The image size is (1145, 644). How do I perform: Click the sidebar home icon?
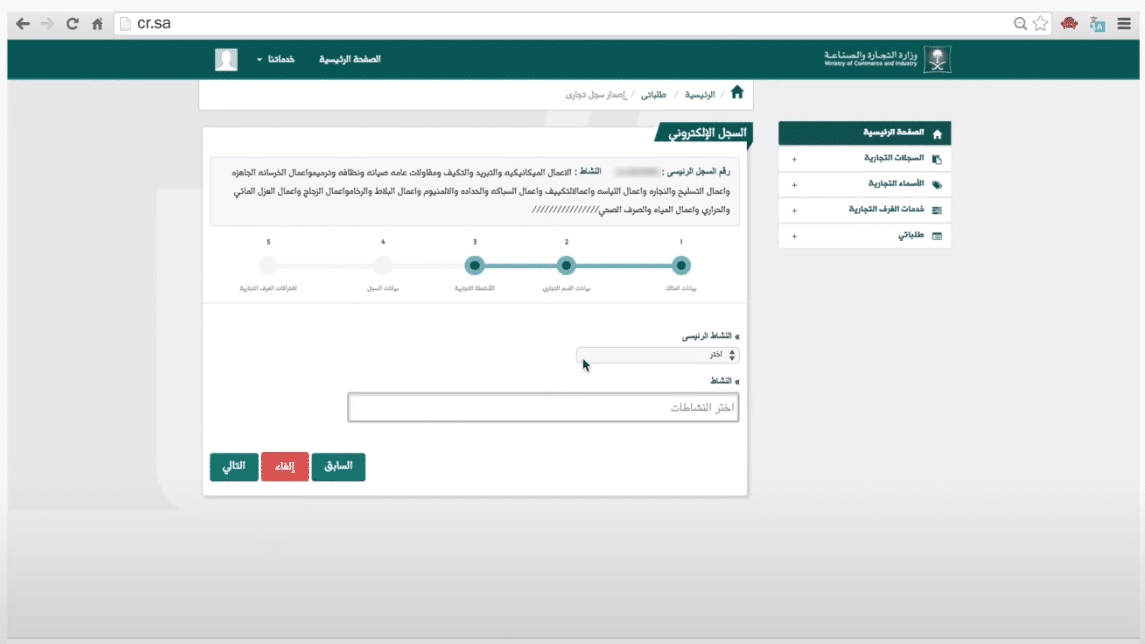point(937,134)
